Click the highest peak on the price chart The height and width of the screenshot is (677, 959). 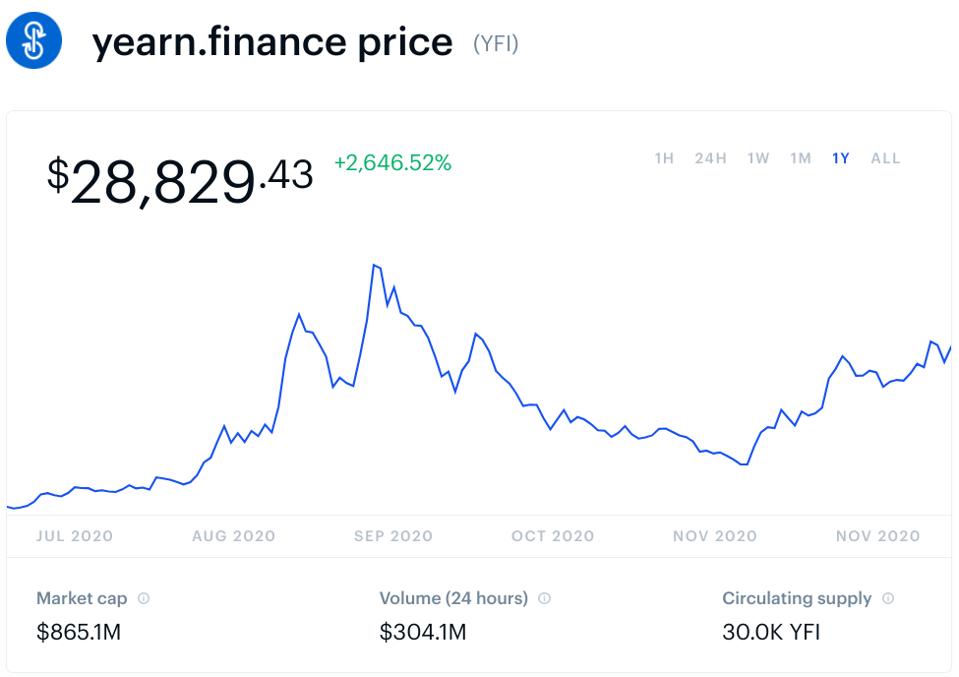[x=374, y=265]
